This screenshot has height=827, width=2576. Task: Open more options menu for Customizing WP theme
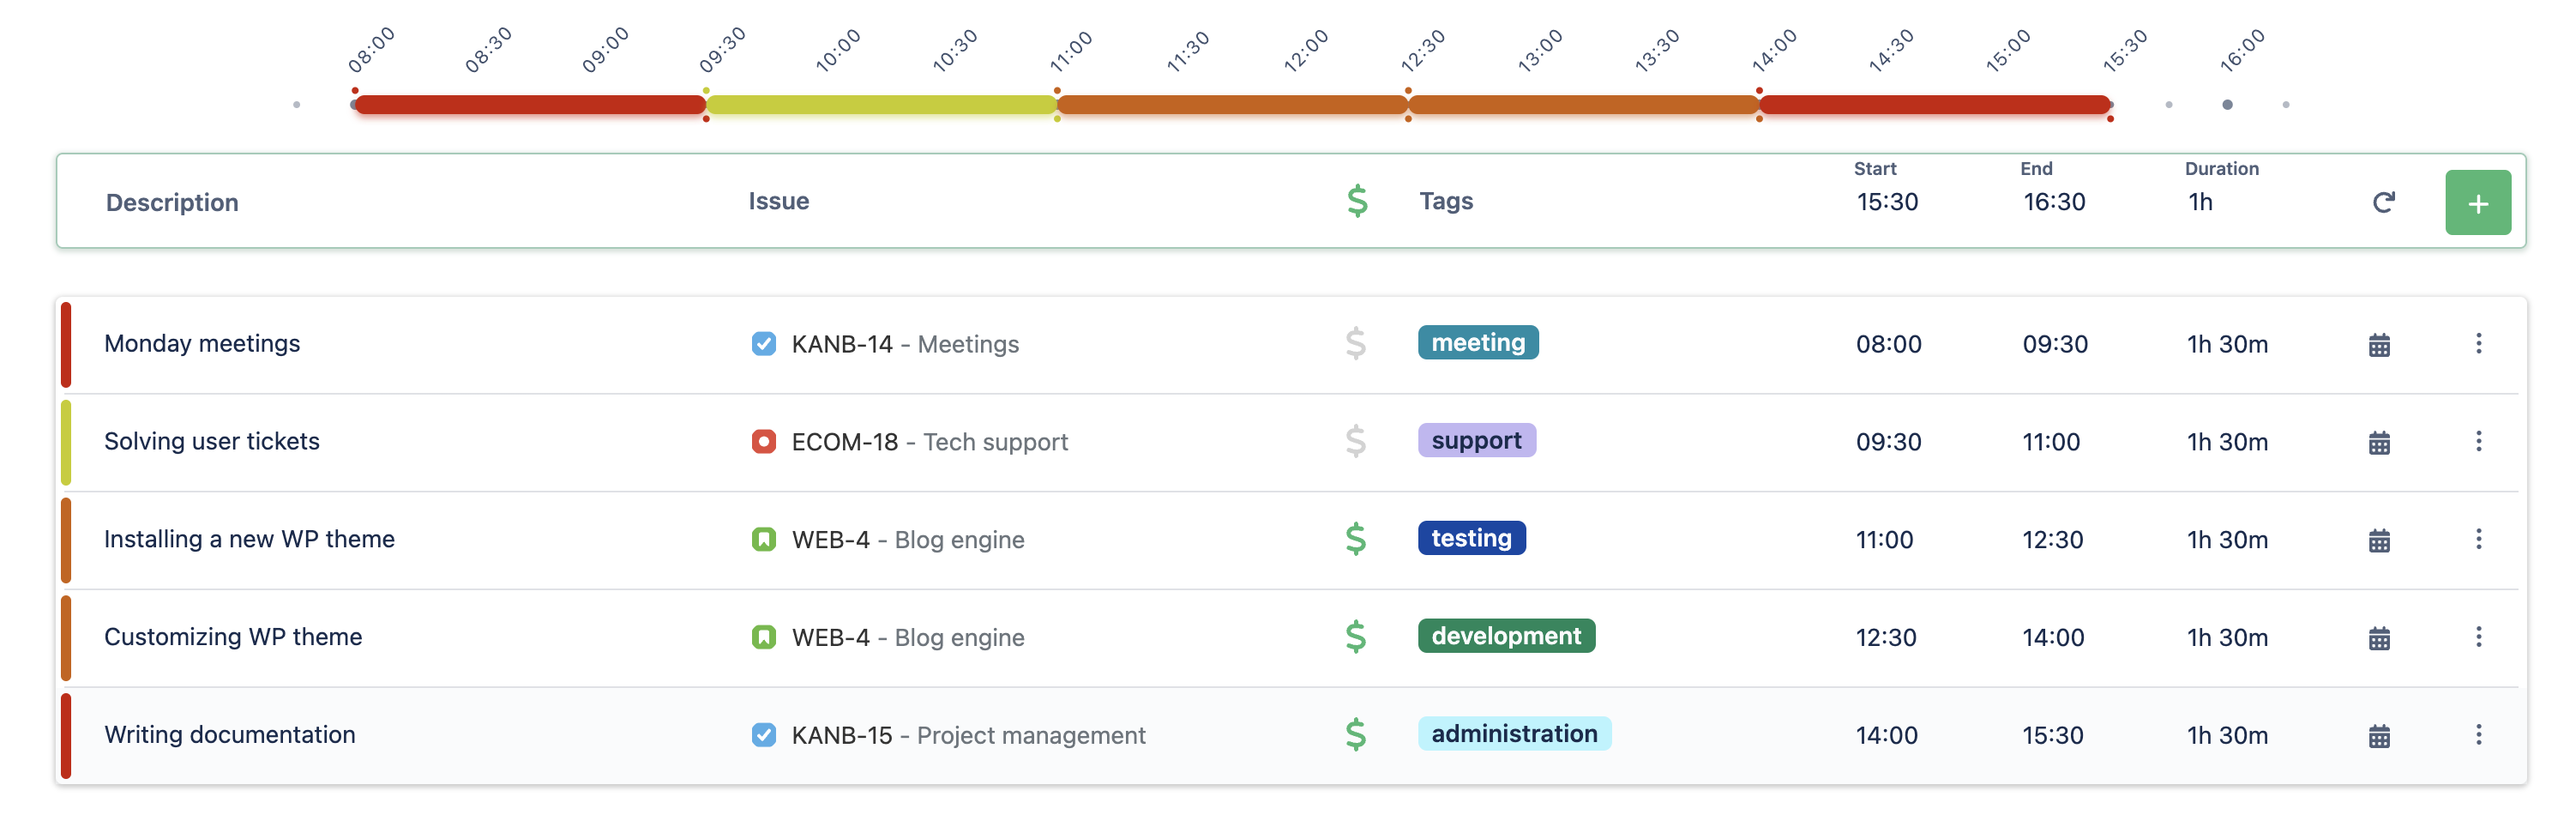2477,637
